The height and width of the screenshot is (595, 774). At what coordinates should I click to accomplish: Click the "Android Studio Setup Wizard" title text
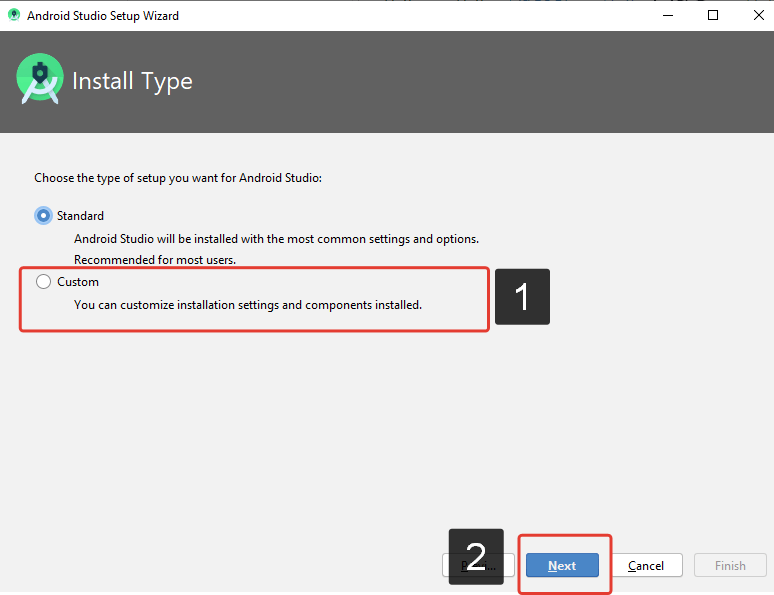[x=103, y=16]
